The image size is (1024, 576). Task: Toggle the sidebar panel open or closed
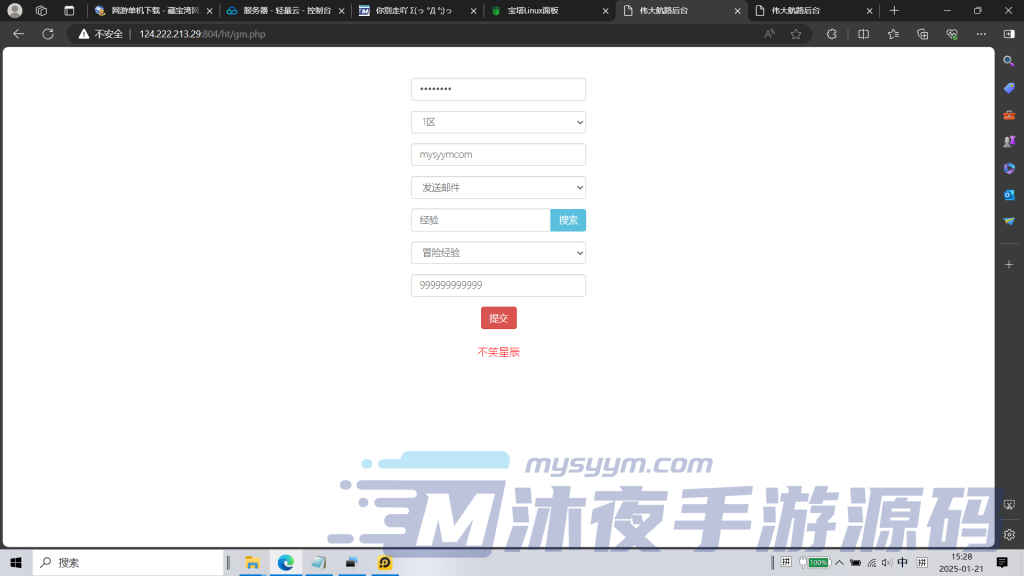tap(1008, 33)
